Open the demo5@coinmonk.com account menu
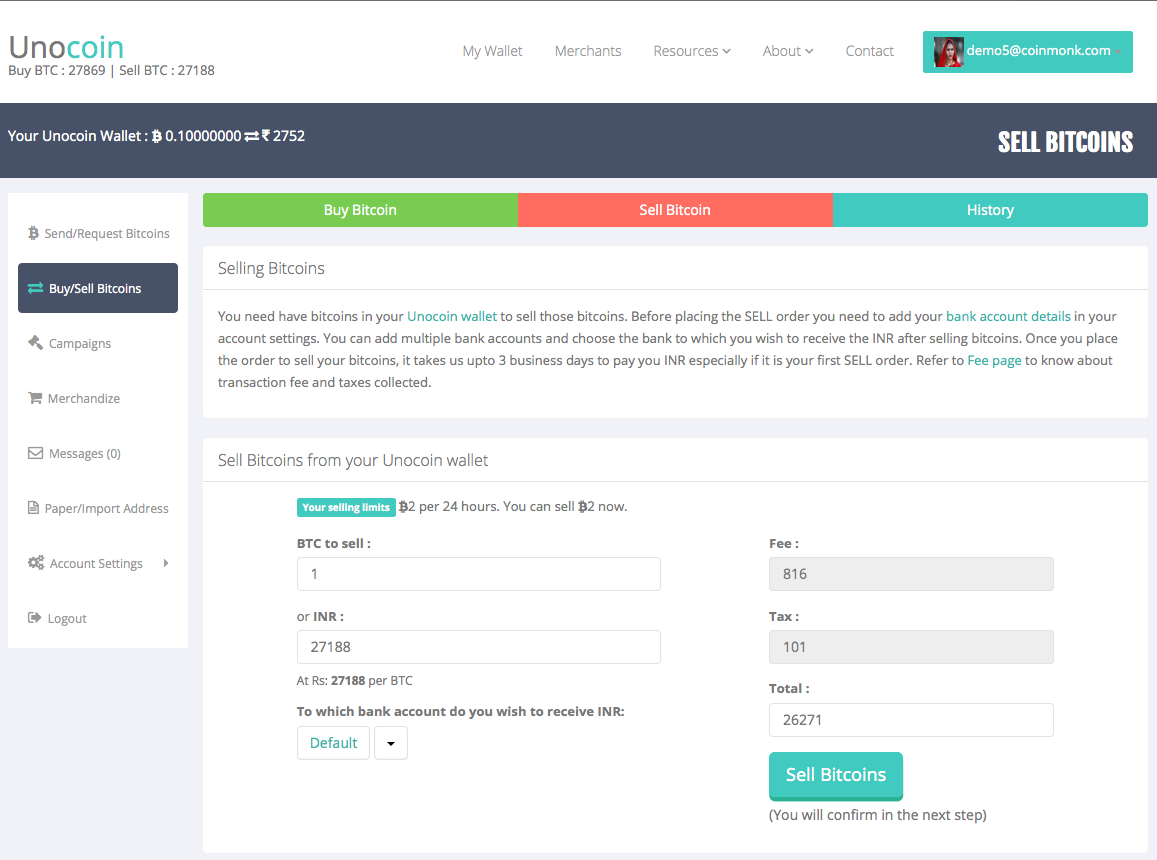1157x860 pixels. (1027, 52)
